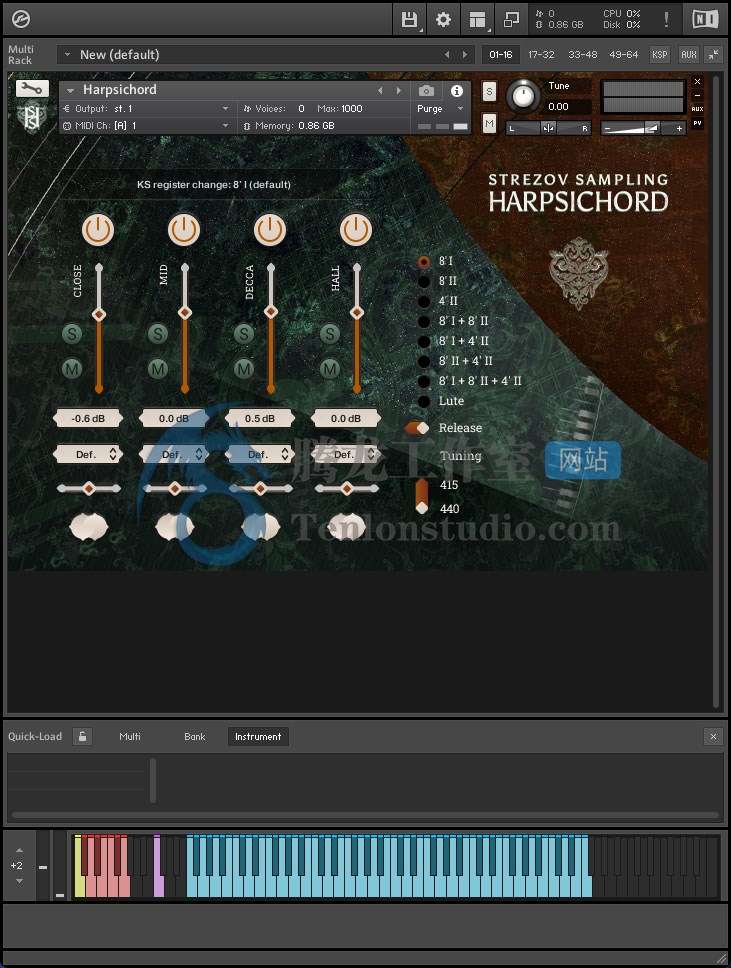The height and width of the screenshot is (968, 731).
Task: Open the Purge dropdown menu
Action: 440,109
